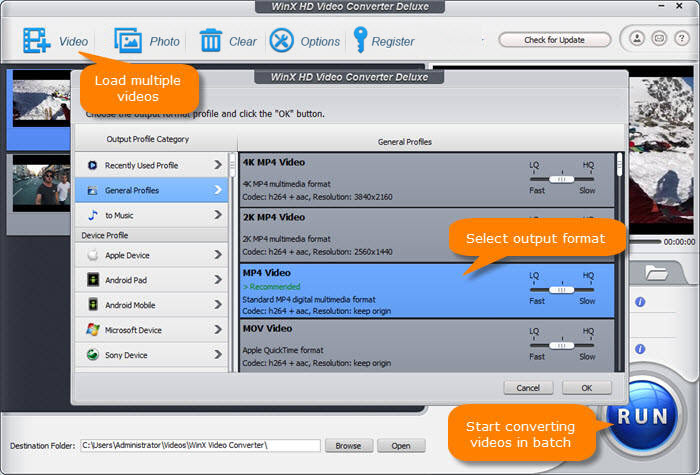Click the help question mark icon
700x475 pixels.
[x=681, y=38]
